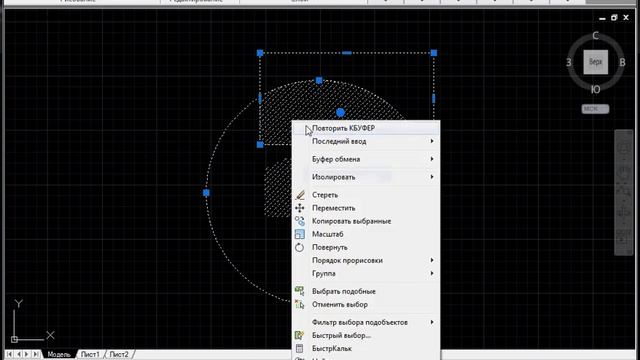Click the Повернуть rotate icon
The image size is (640, 360).
point(300,247)
